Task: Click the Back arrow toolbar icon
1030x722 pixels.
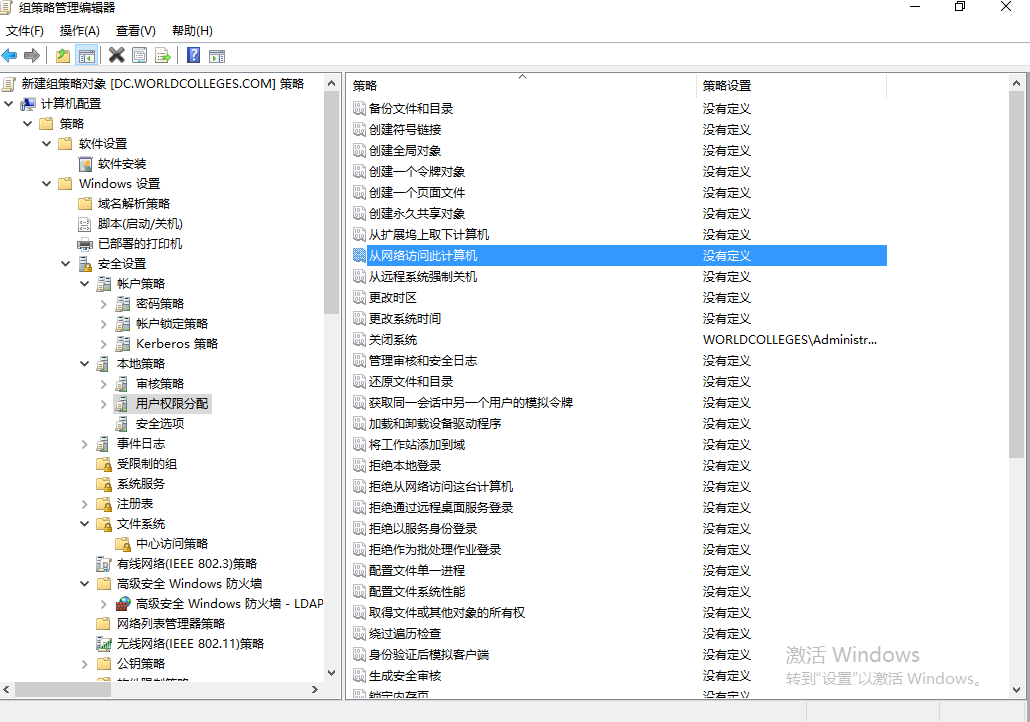Action: tap(9, 56)
